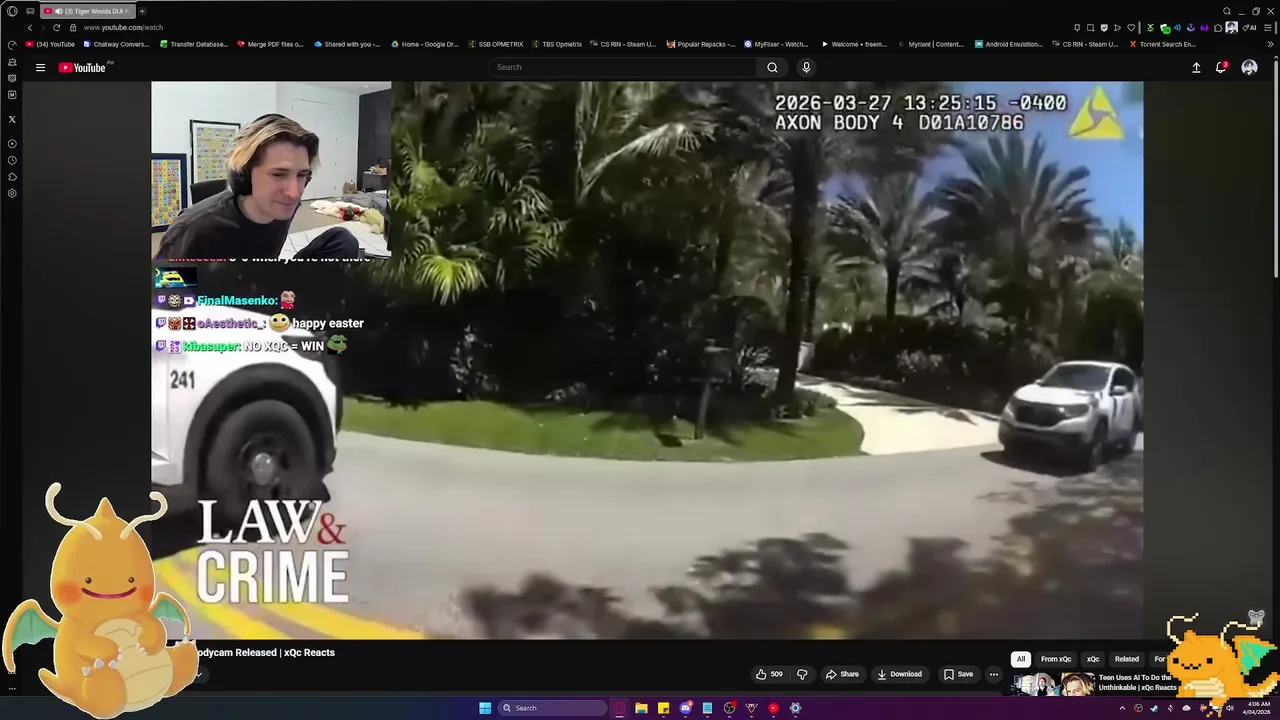Click the video player to pause
This screenshot has height=720, width=1280.
[x=647, y=360]
